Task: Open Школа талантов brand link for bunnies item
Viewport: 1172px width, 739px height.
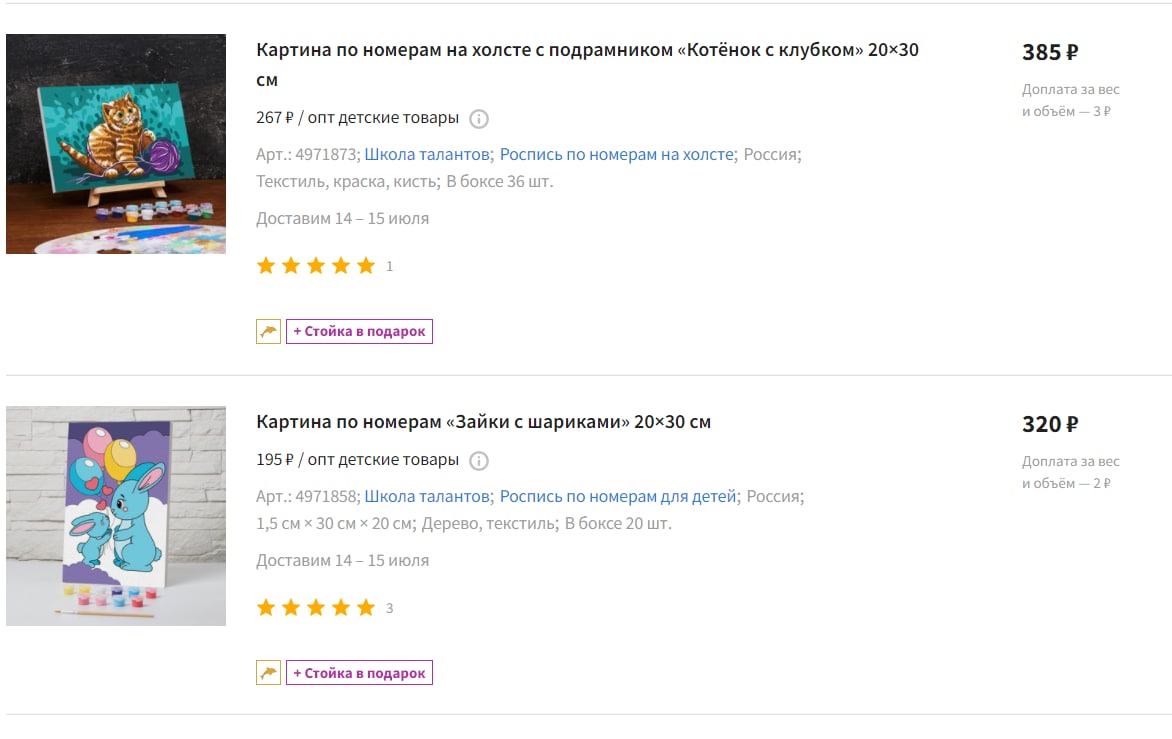Action: pyautogui.click(x=427, y=497)
